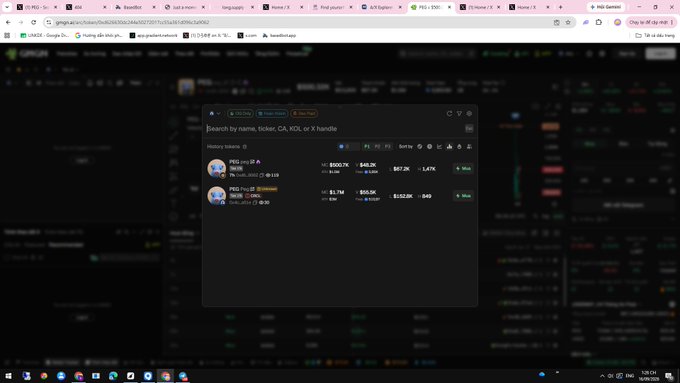Click the buy button for PEG with $500.7K MC
Screen dimensions: 680x383
pyautogui.click(x=463, y=169)
